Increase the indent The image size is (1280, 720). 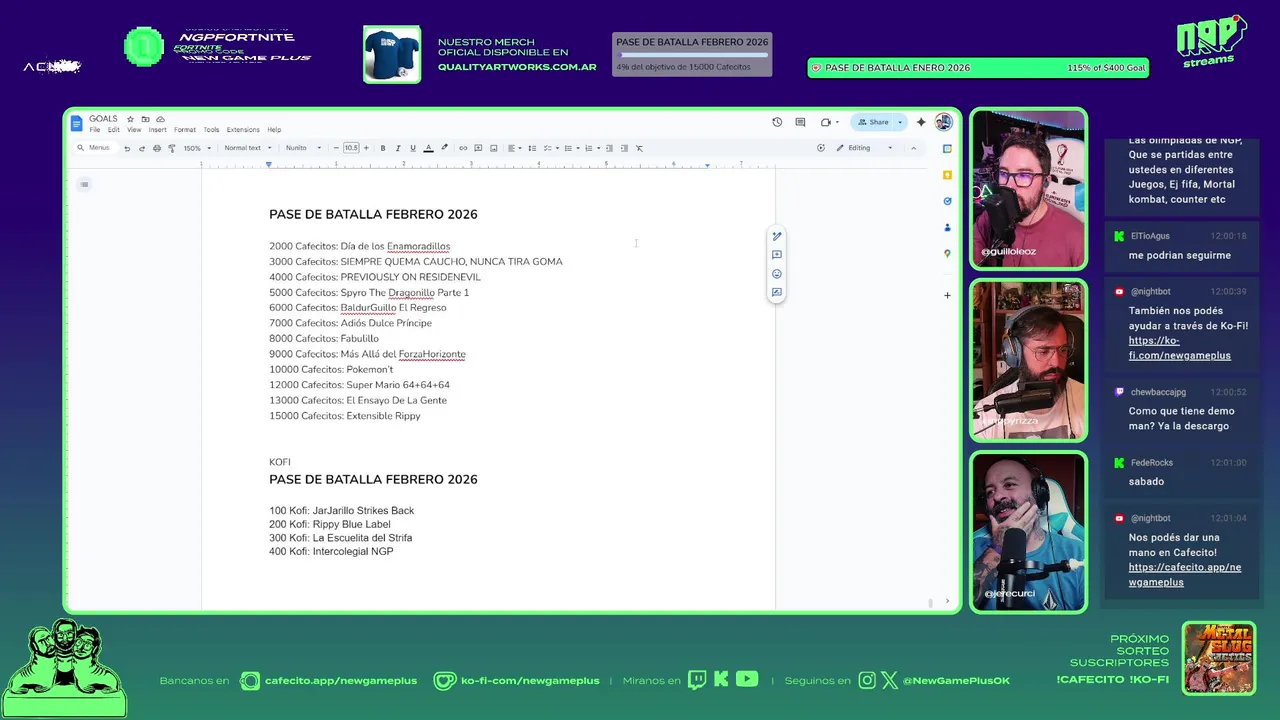point(624,148)
